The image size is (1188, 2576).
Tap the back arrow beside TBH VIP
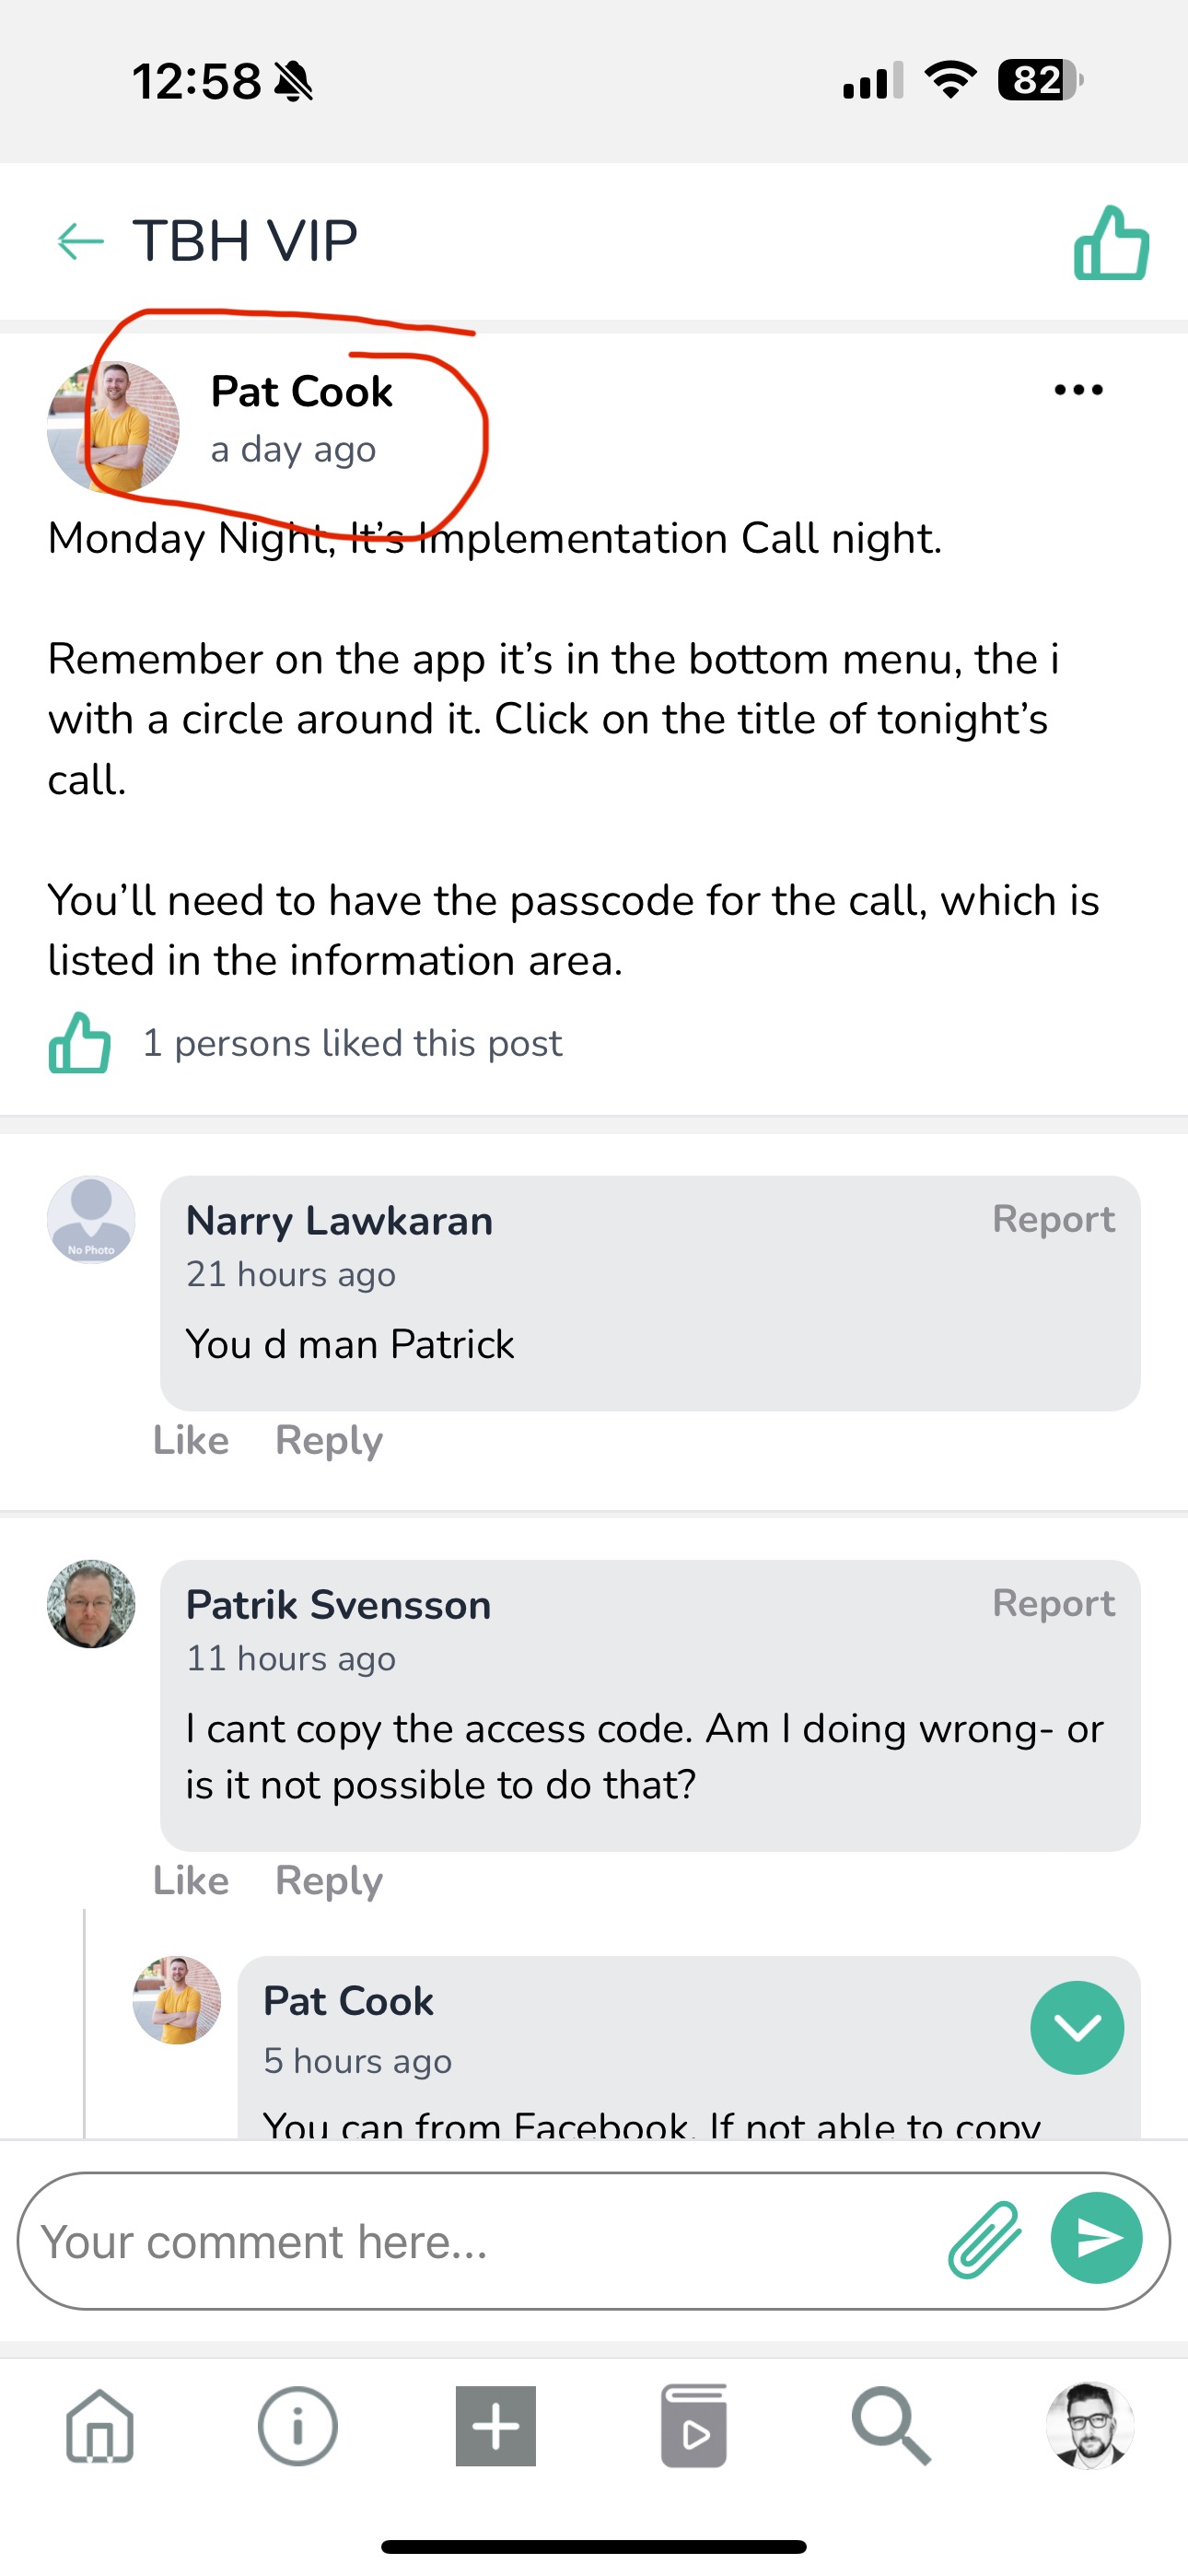pyautogui.click(x=81, y=241)
